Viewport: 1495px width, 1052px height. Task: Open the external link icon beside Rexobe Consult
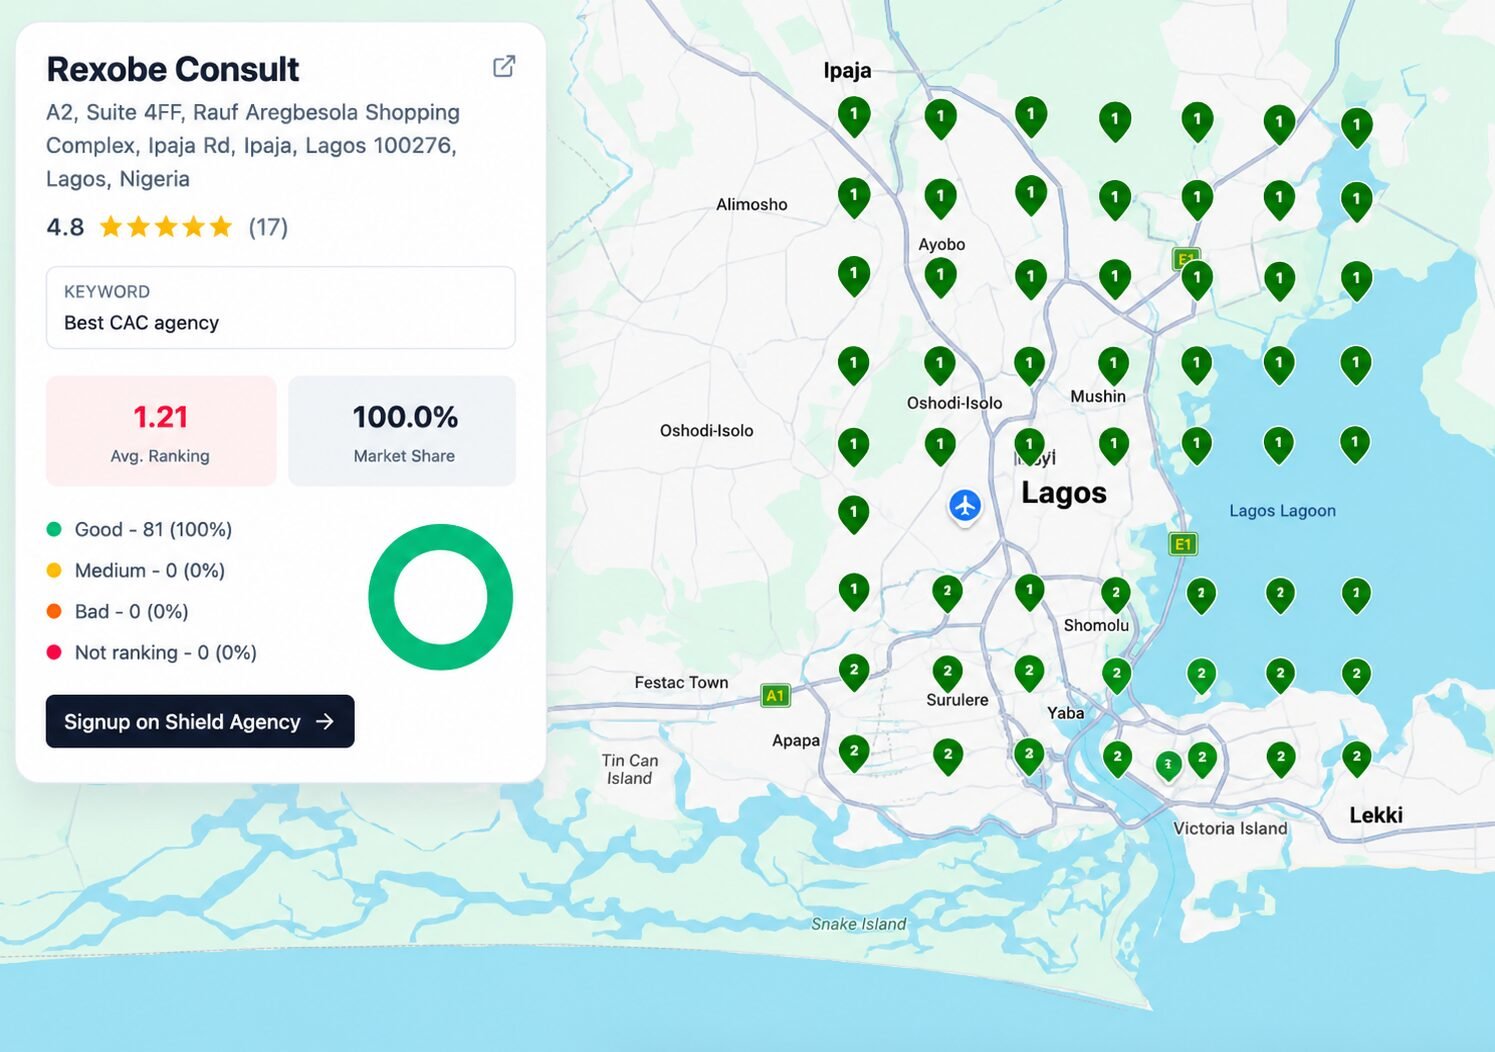point(504,66)
